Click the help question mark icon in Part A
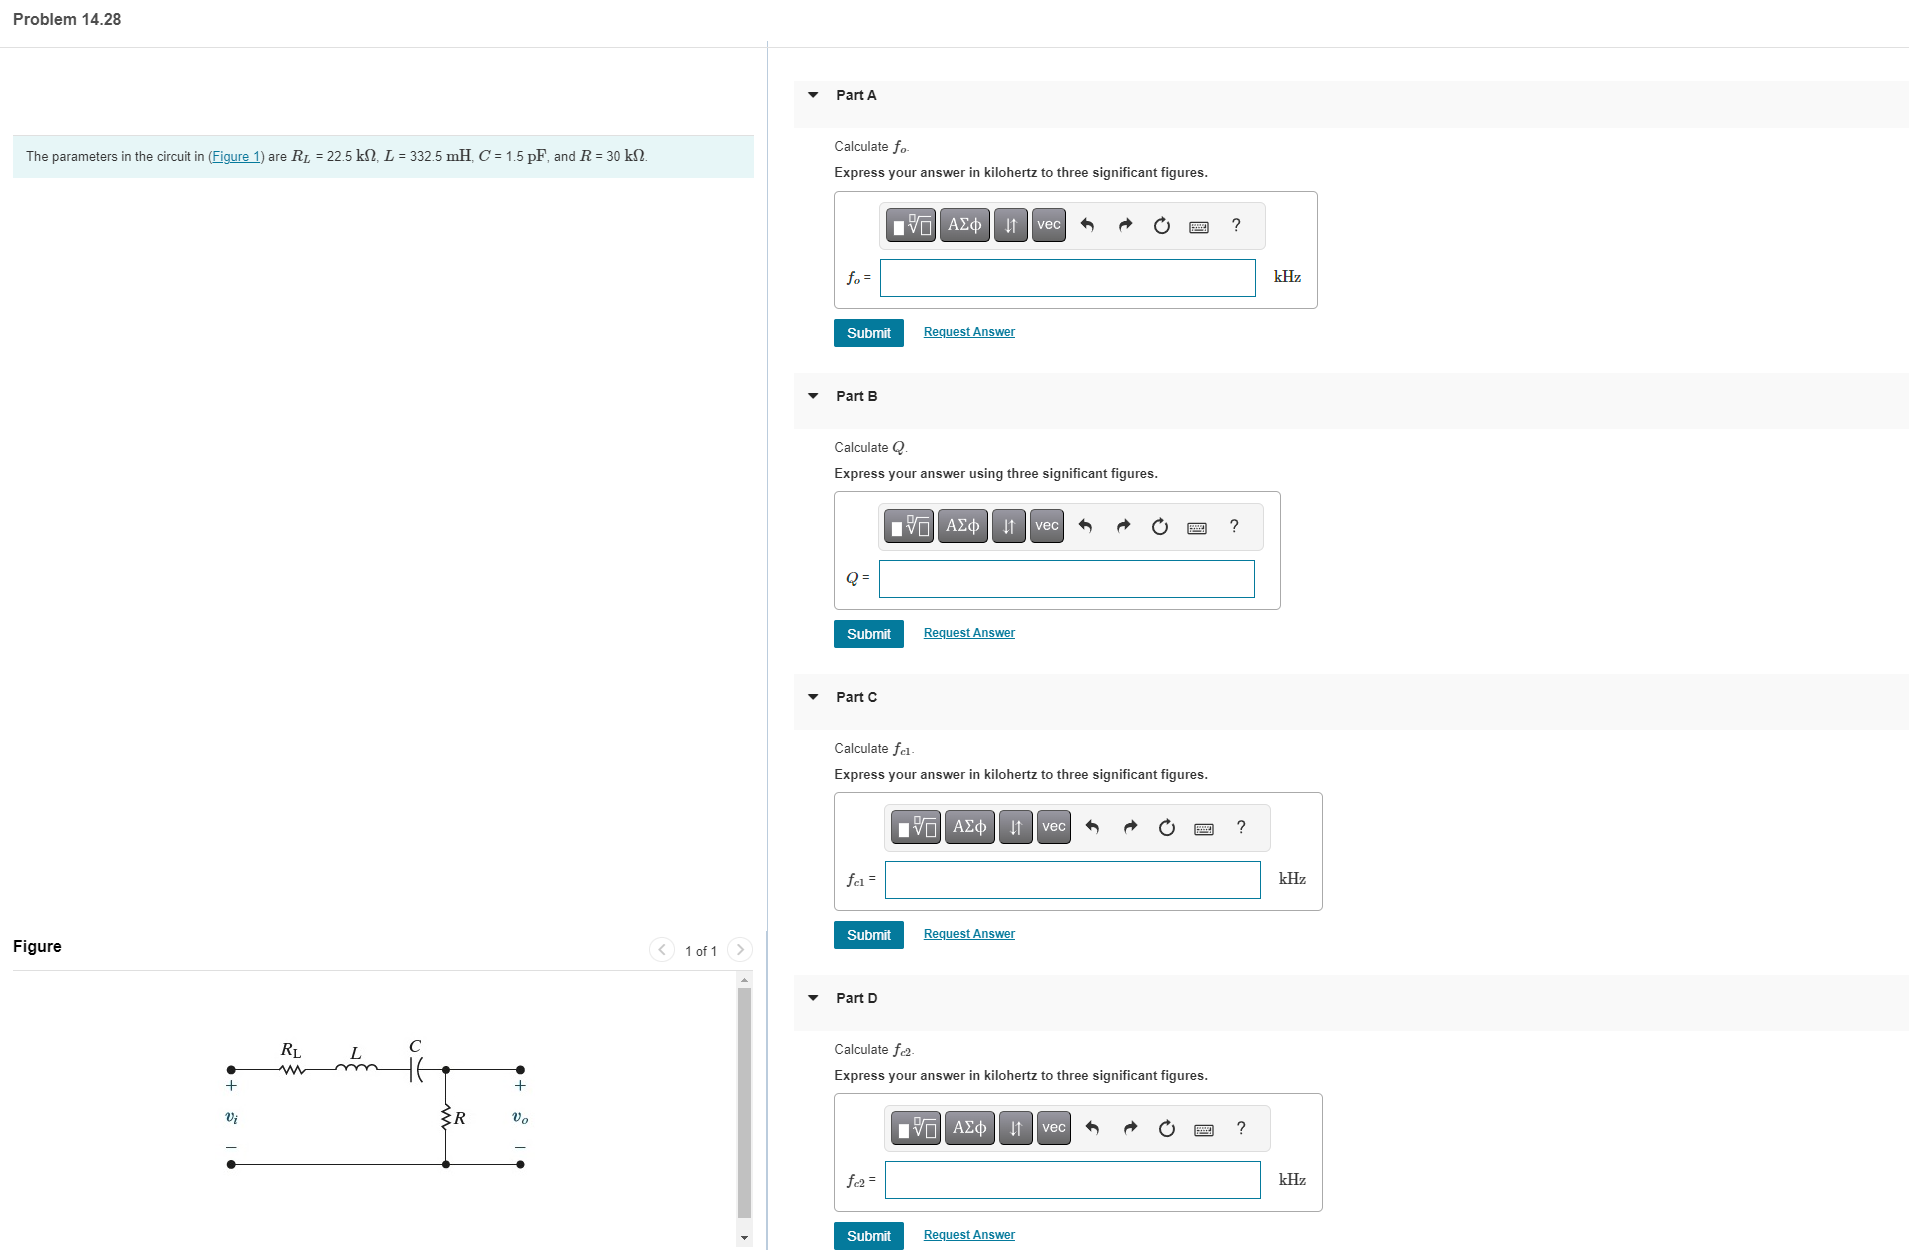This screenshot has height=1250, width=1909. click(x=1235, y=225)
